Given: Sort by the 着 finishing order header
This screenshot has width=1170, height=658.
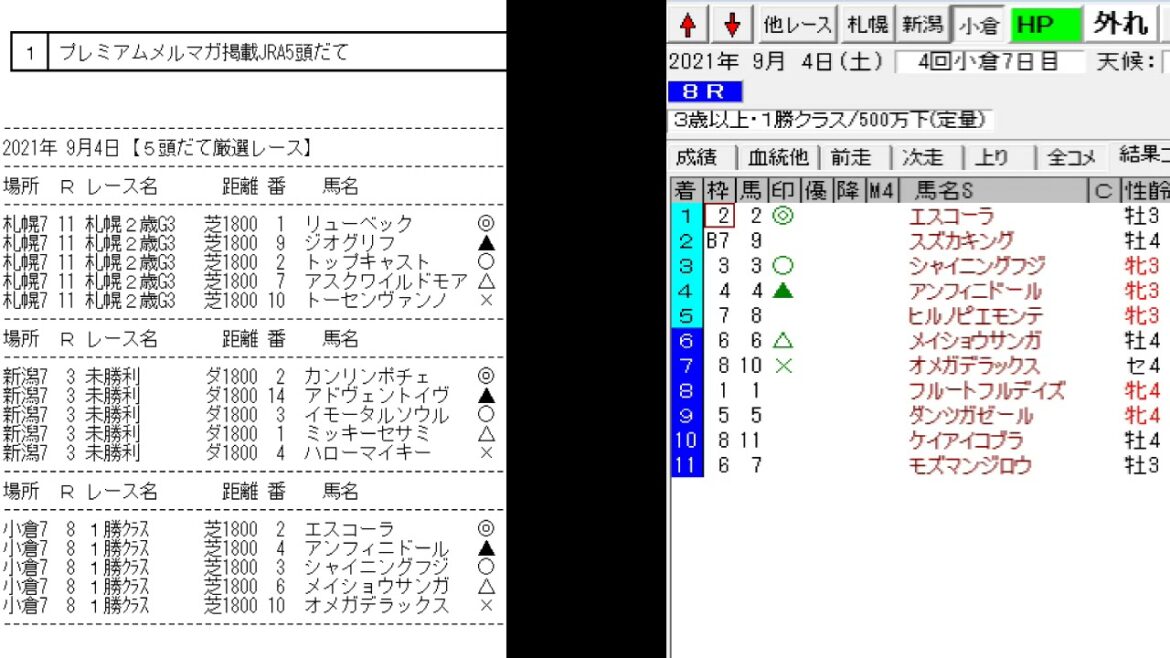Looking at the screenshot, I should click(685, 190).
